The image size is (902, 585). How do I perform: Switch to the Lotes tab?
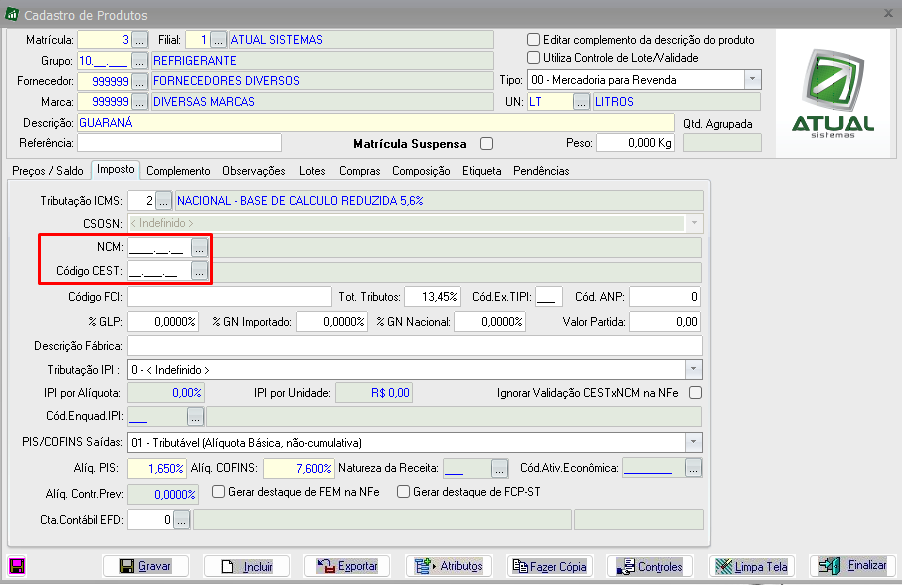(312, 171)
